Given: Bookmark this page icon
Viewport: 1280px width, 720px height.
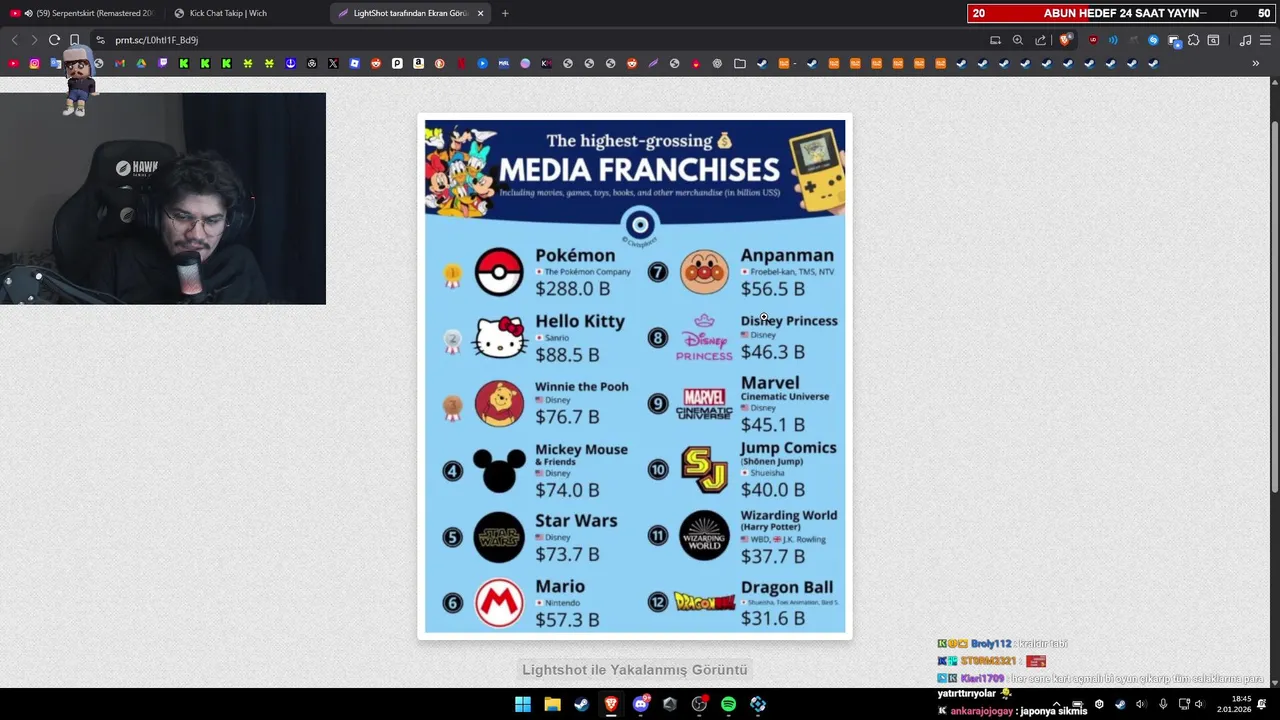Looking at the screenshot, I should pyautogui.click(x=74, y=40).
